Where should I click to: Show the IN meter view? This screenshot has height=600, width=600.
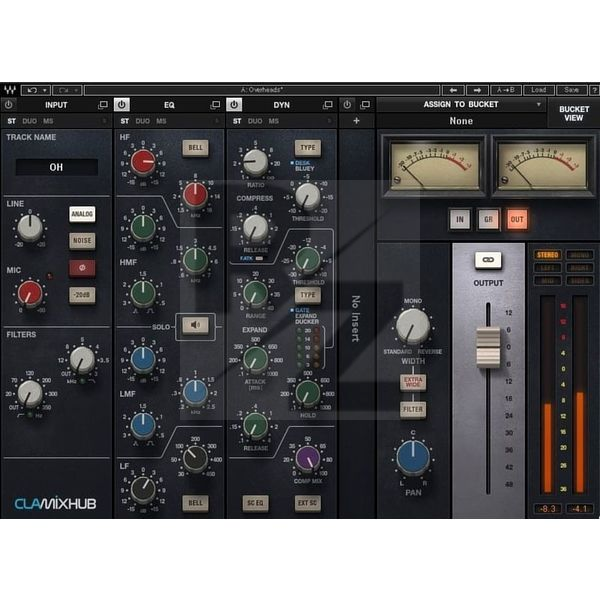(x=459, y=219)
